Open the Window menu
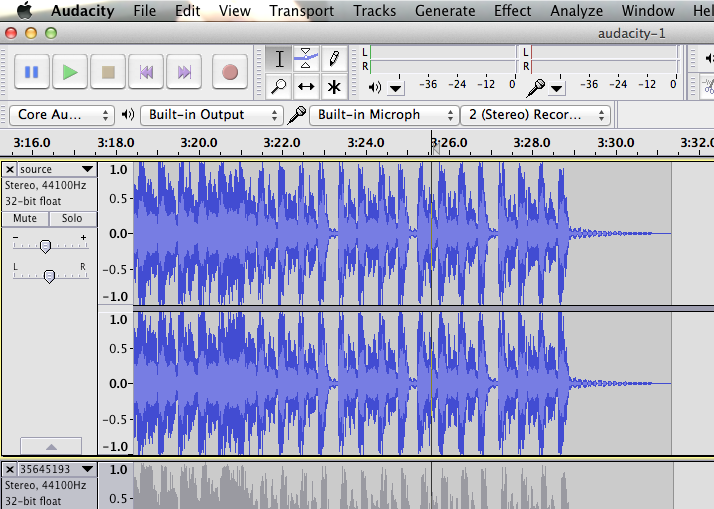Image resolution: width=714 pixels, height=509 pixels. pyautogui.click(x=648, y=10)
